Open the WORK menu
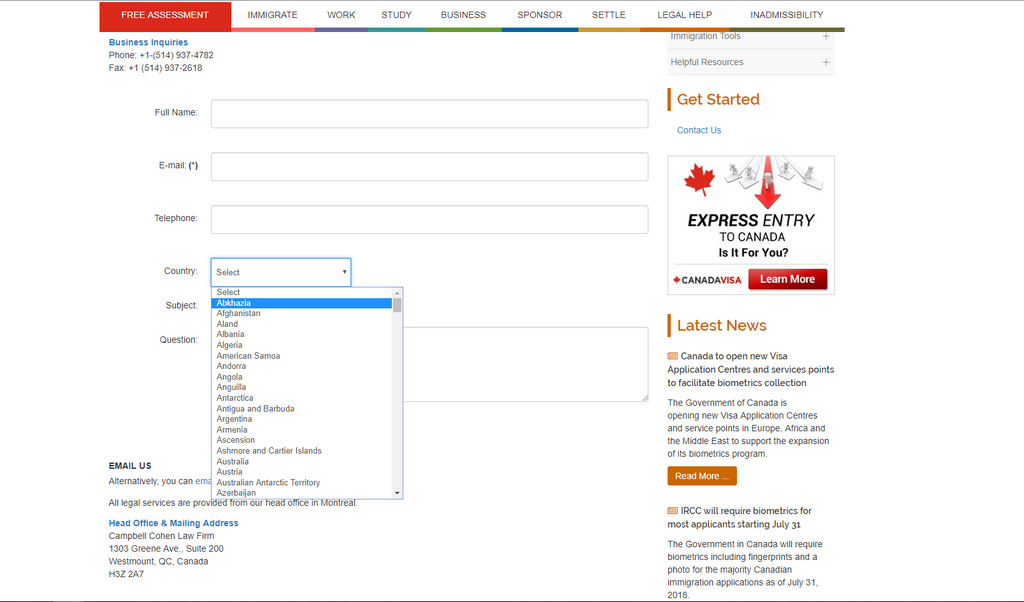This screenshot has width=1024, height=602. (x=341, y=15)
